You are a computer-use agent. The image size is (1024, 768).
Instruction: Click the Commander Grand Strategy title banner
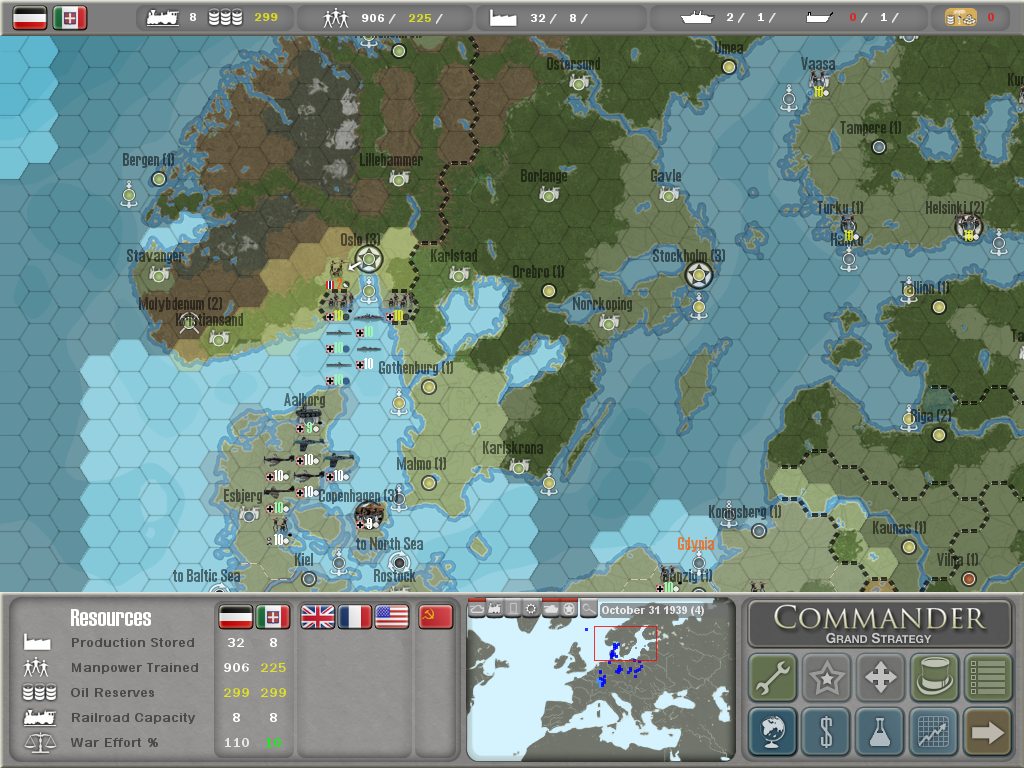[879, 624]
